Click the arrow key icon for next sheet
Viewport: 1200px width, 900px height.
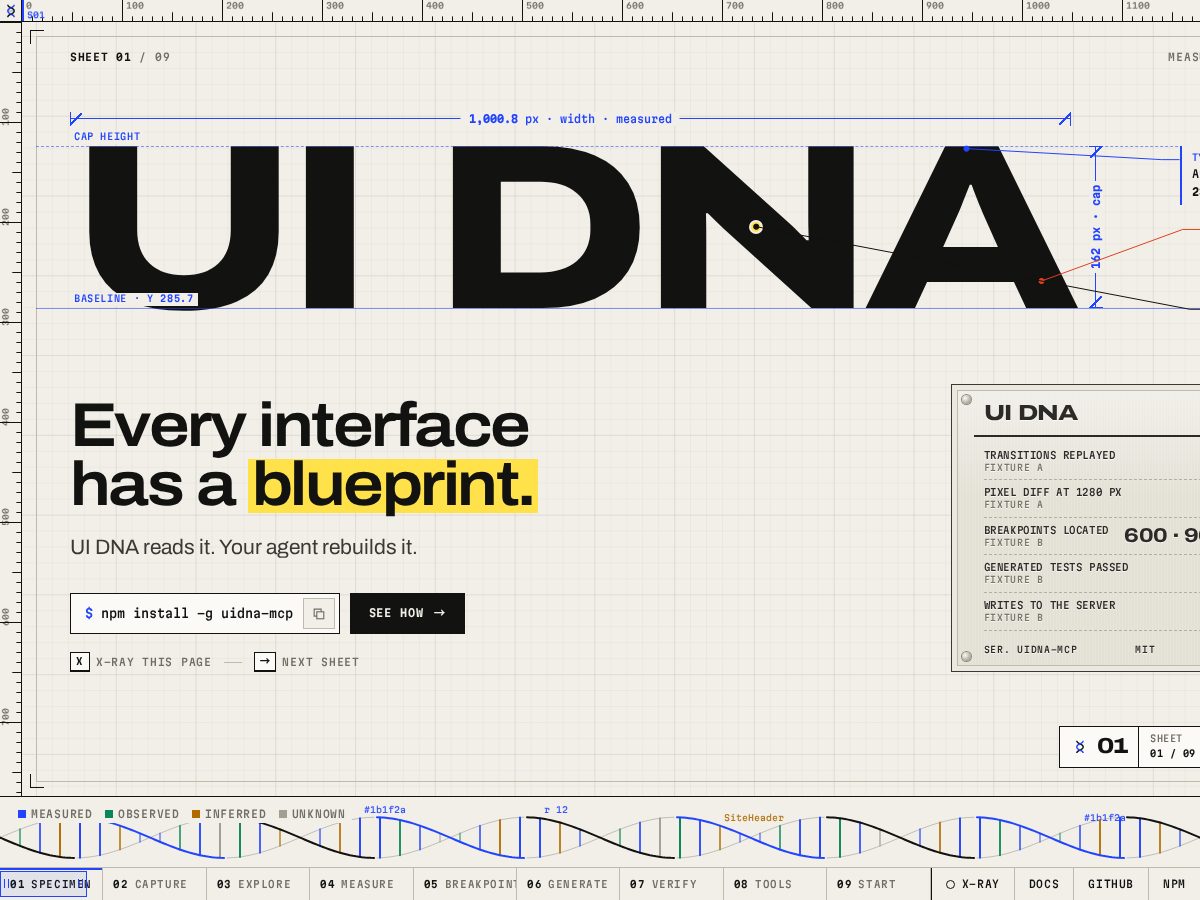(x=265, y=661)
